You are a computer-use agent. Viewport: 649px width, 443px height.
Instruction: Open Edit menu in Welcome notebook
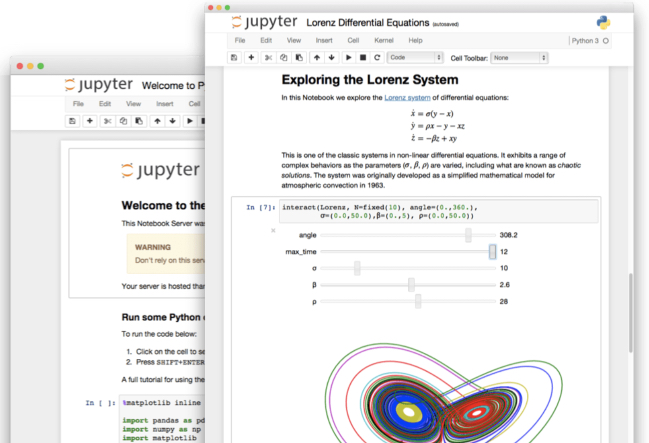click(x=105, y=104)
